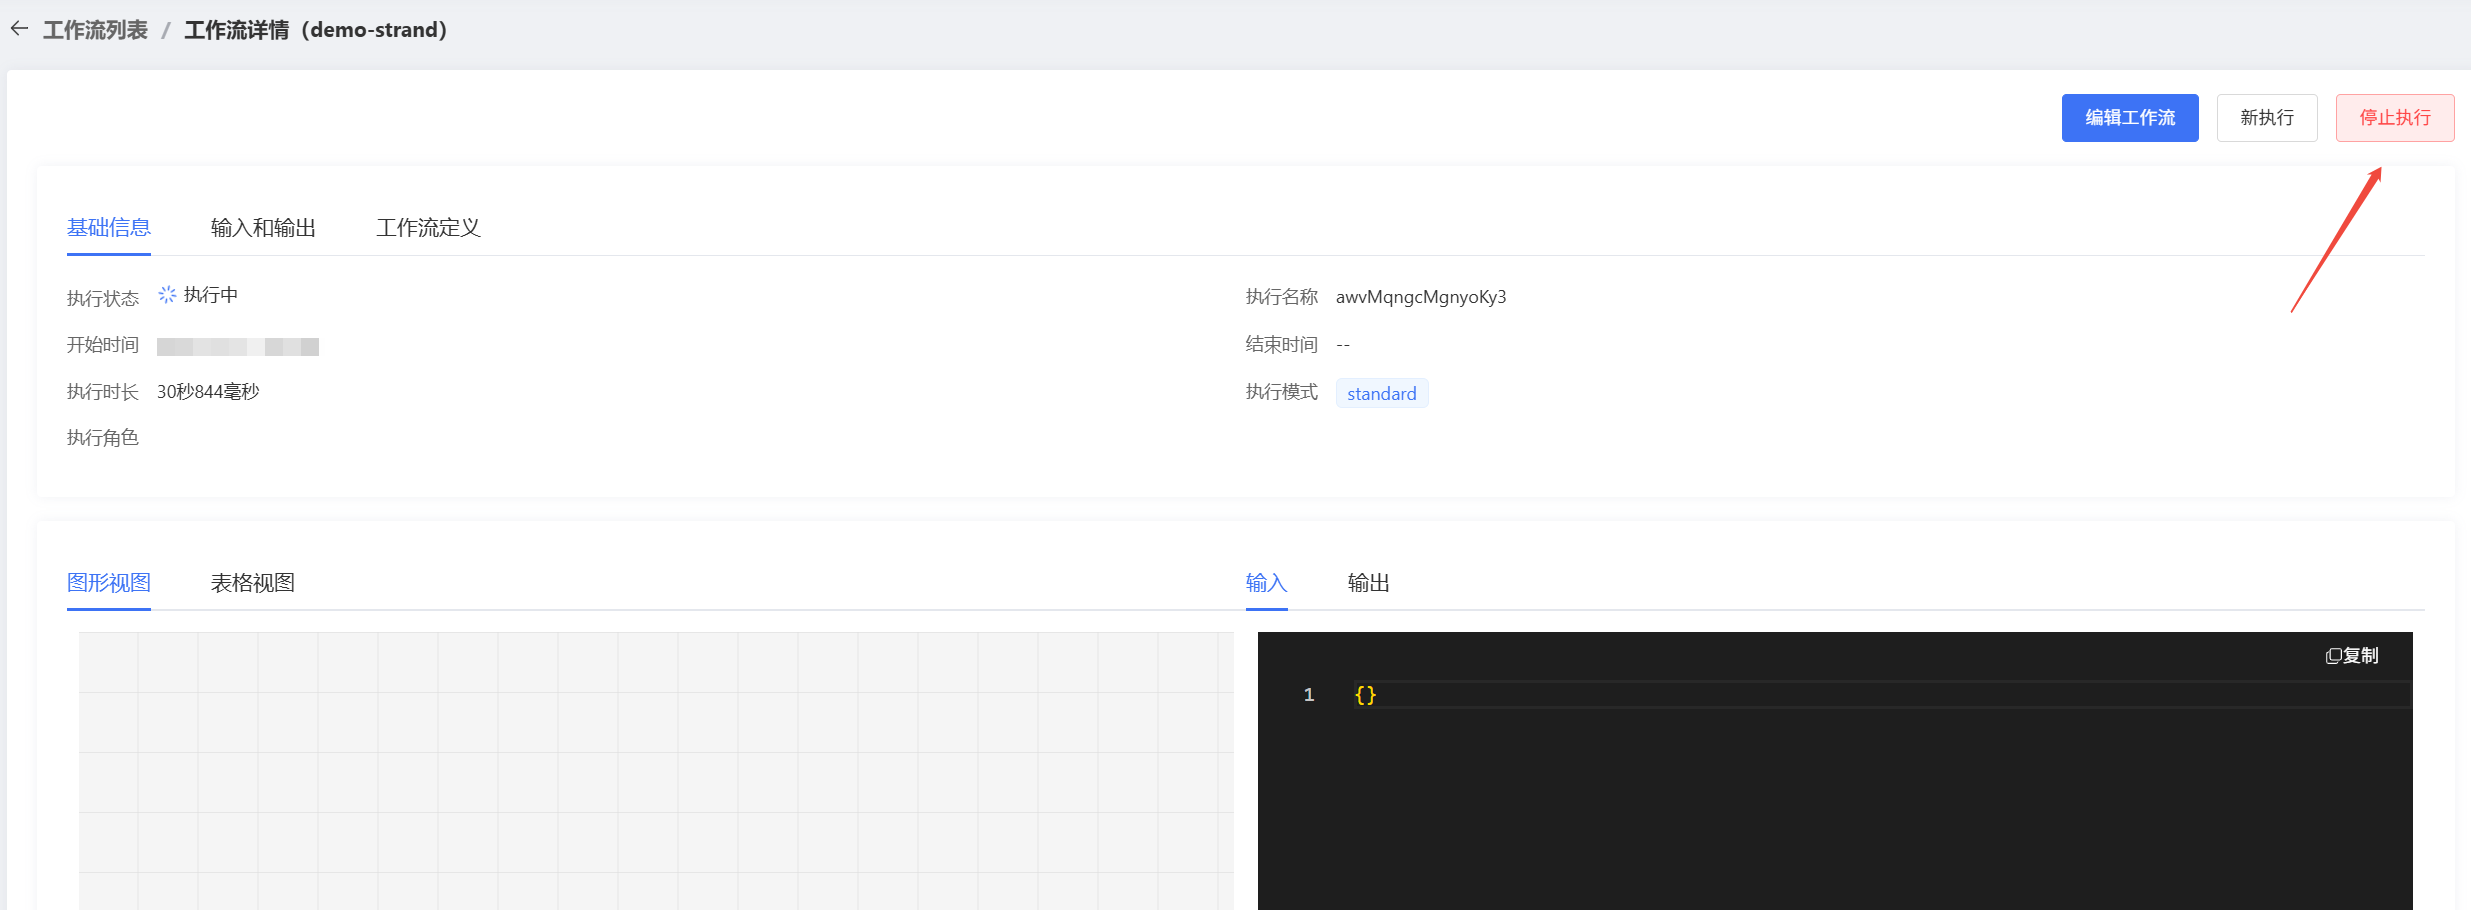Click the standard execution mode tag
Image resolution: width=2471 pixels, height=910 pixels.
(x=1382, y=393)
